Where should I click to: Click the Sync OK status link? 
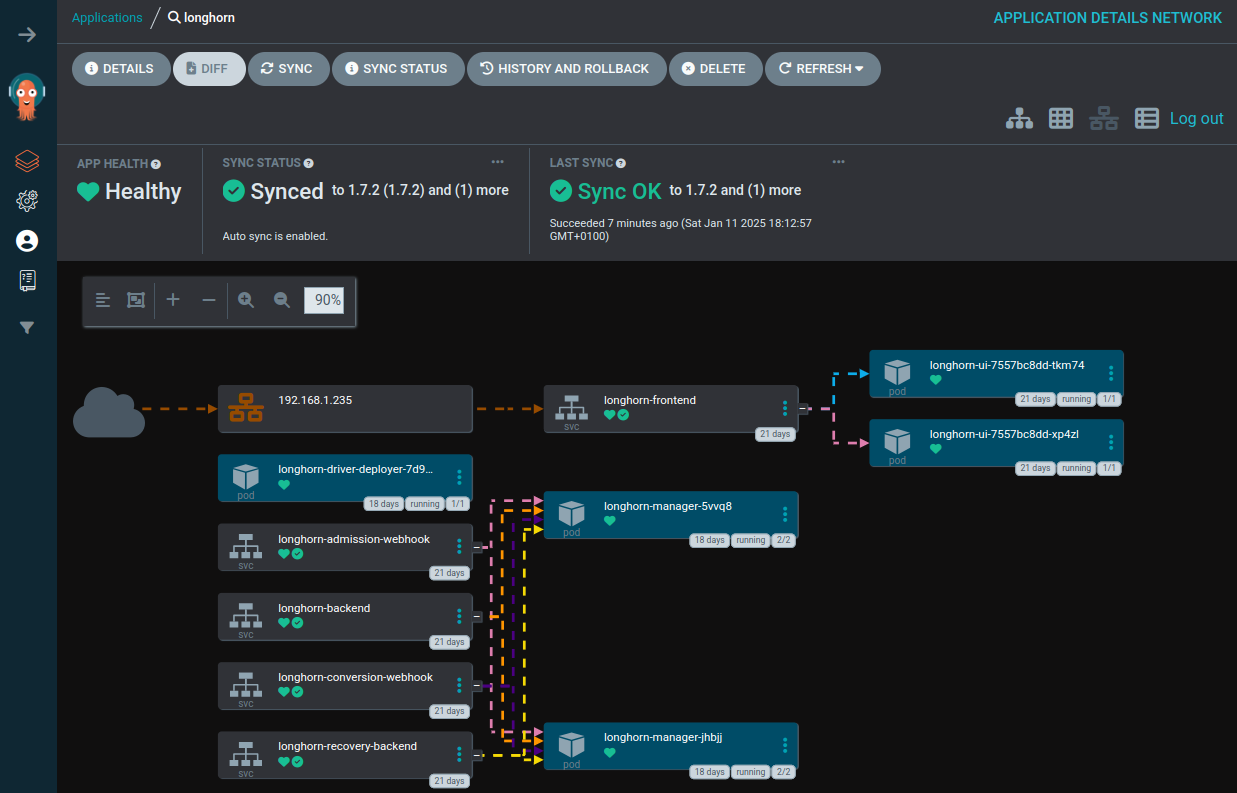click(620, 191)
